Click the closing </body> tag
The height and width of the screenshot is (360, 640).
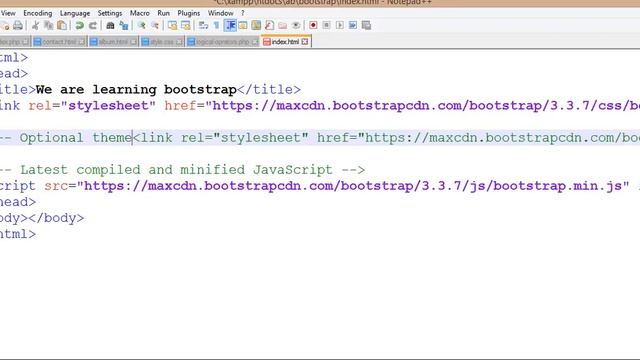[x=56, y=218]
